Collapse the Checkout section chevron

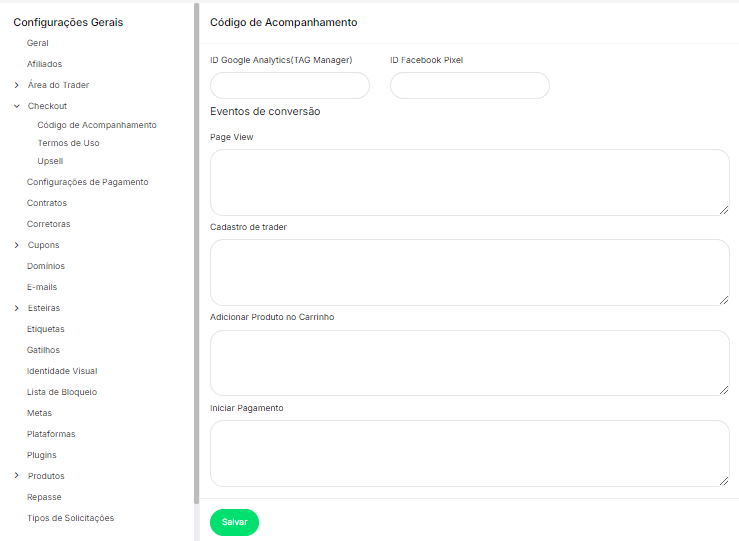17,106
